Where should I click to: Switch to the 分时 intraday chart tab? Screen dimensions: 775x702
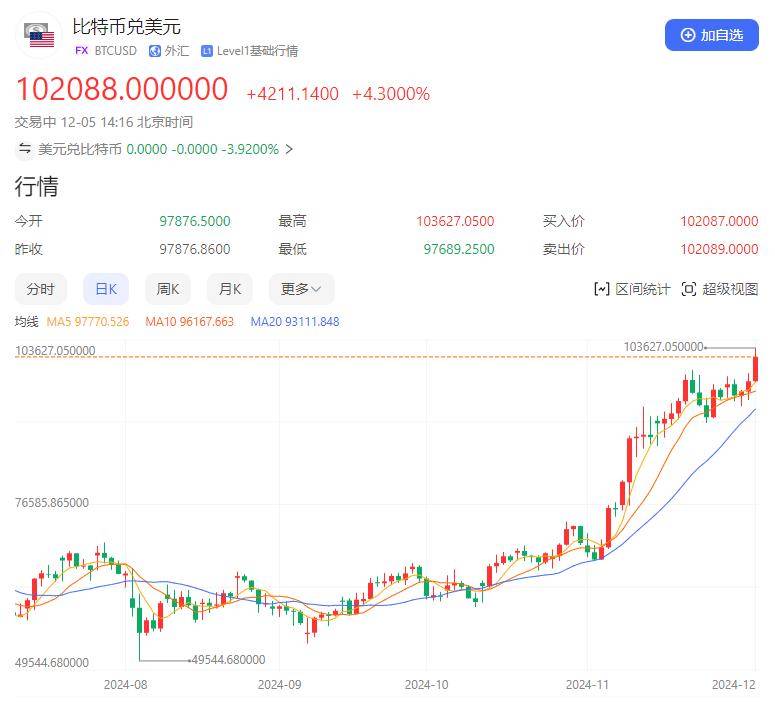41,289
